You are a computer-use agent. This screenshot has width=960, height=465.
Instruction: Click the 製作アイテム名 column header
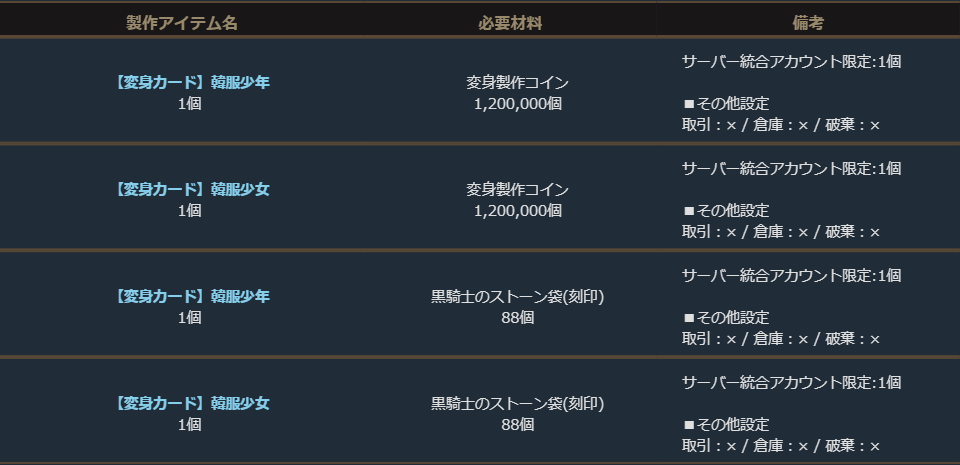(x=181, y=23)
